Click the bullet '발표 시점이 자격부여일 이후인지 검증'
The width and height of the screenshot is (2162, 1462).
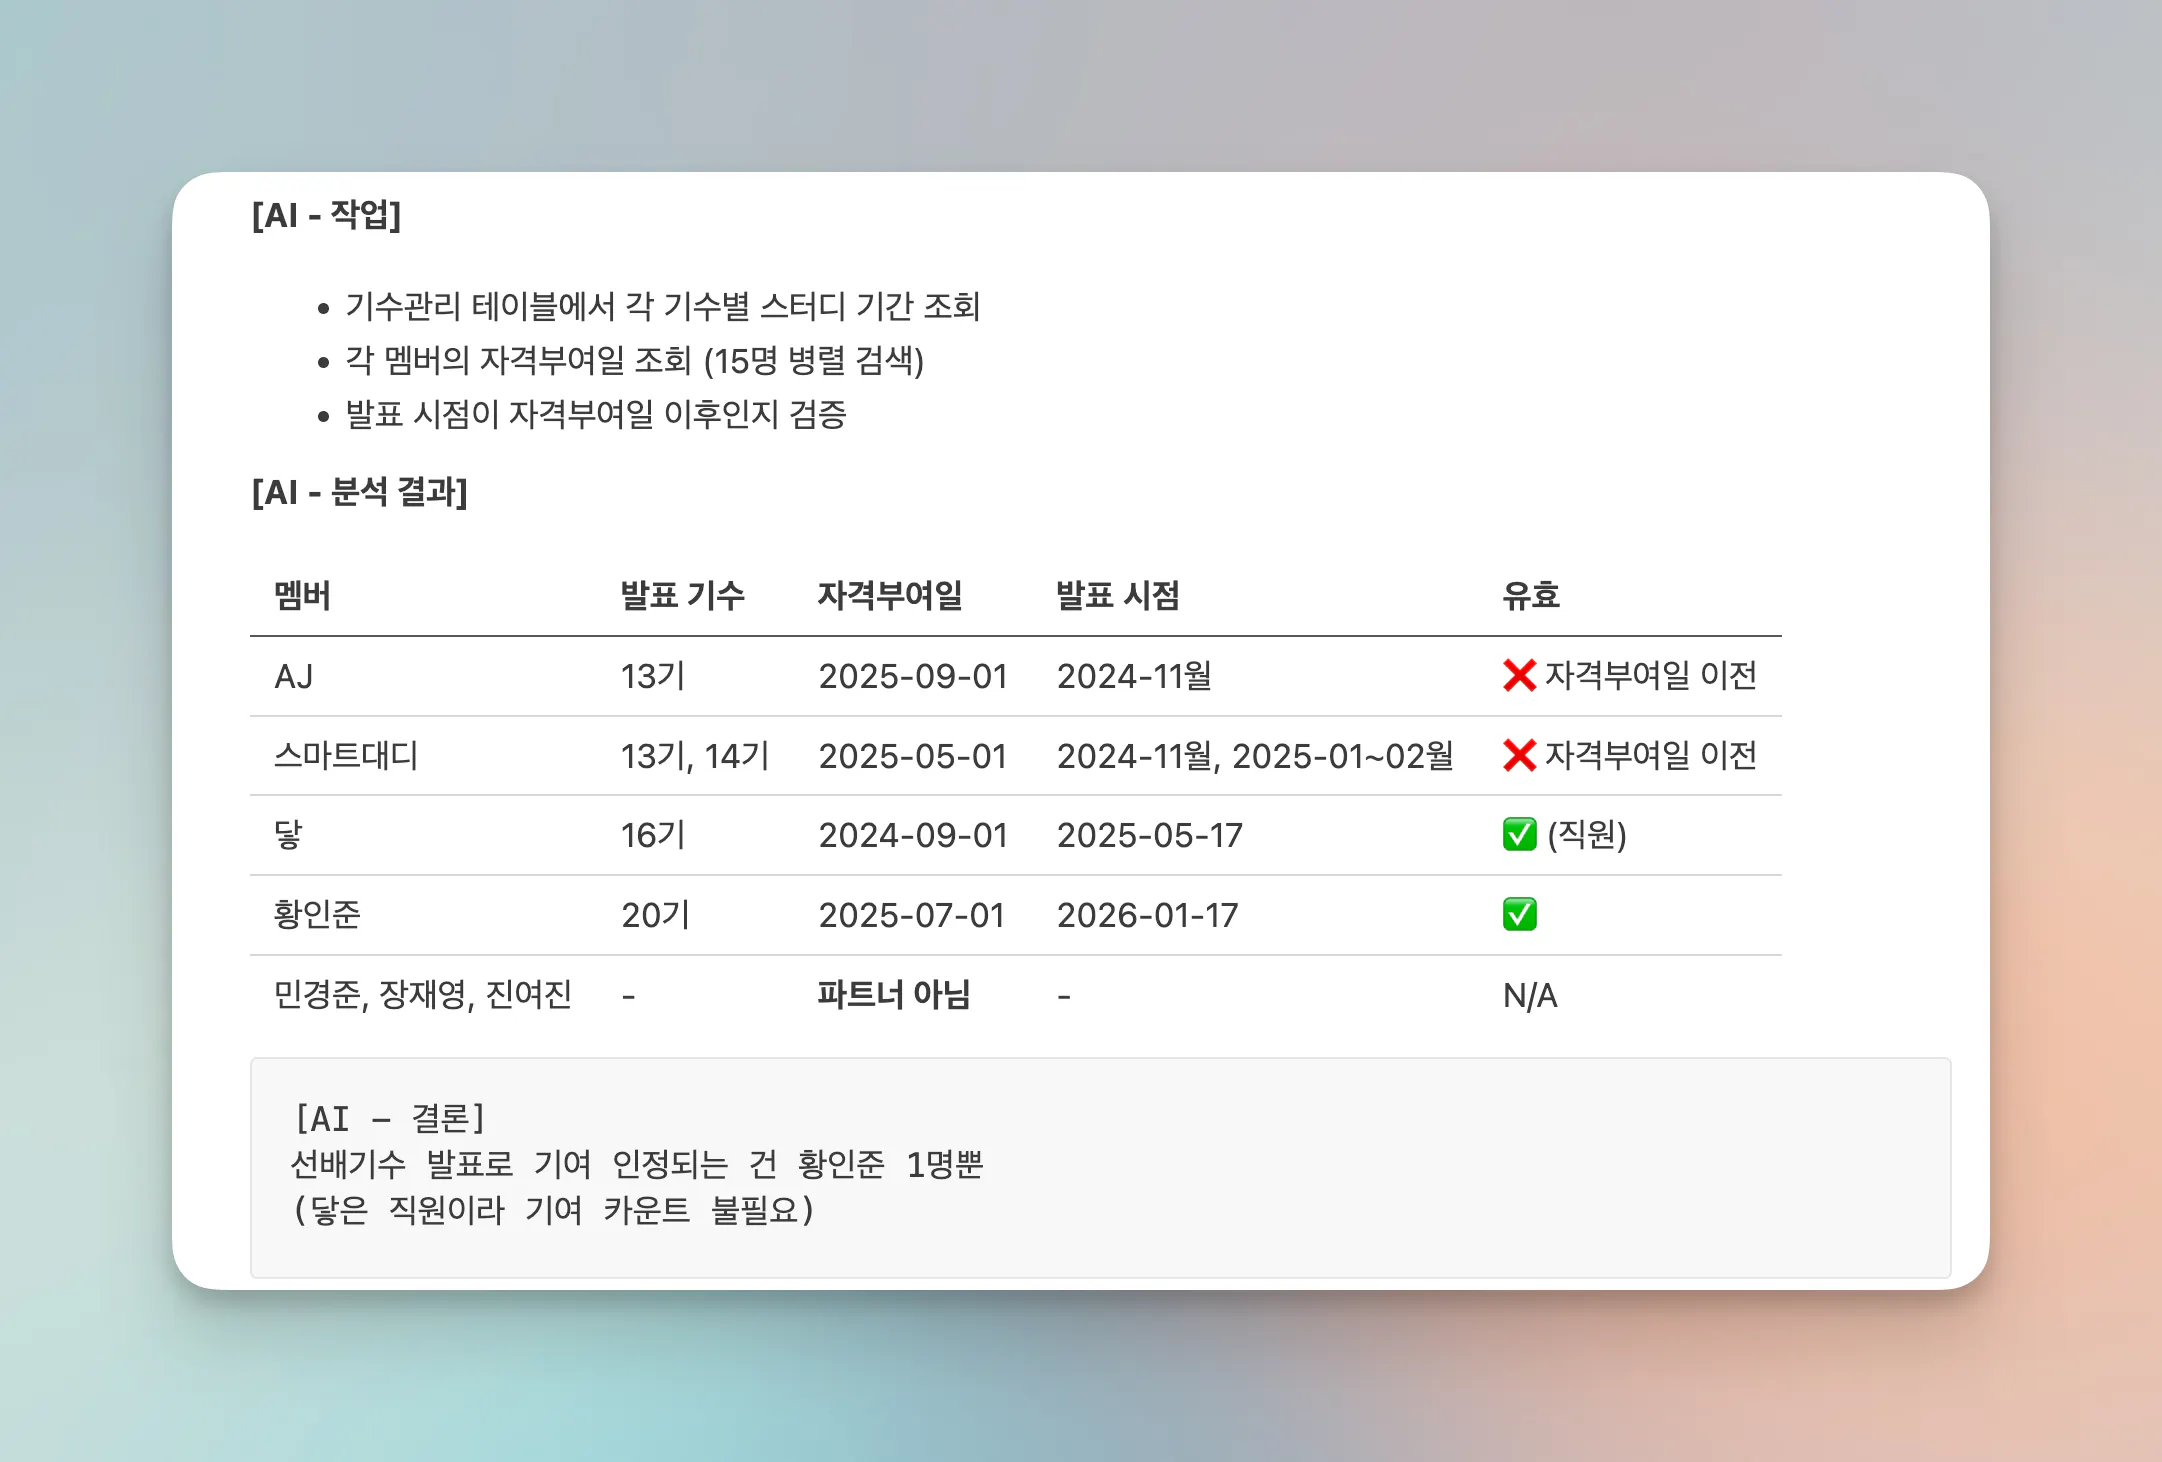pyautogui.click(x=596, y=414)
